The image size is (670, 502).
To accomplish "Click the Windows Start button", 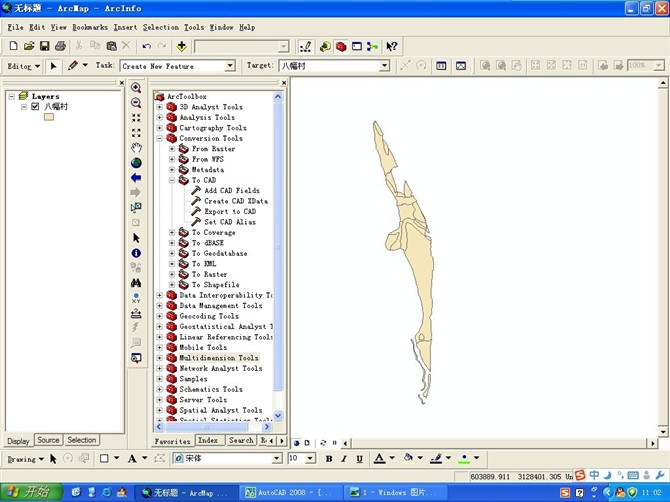I will coord(28,492).
